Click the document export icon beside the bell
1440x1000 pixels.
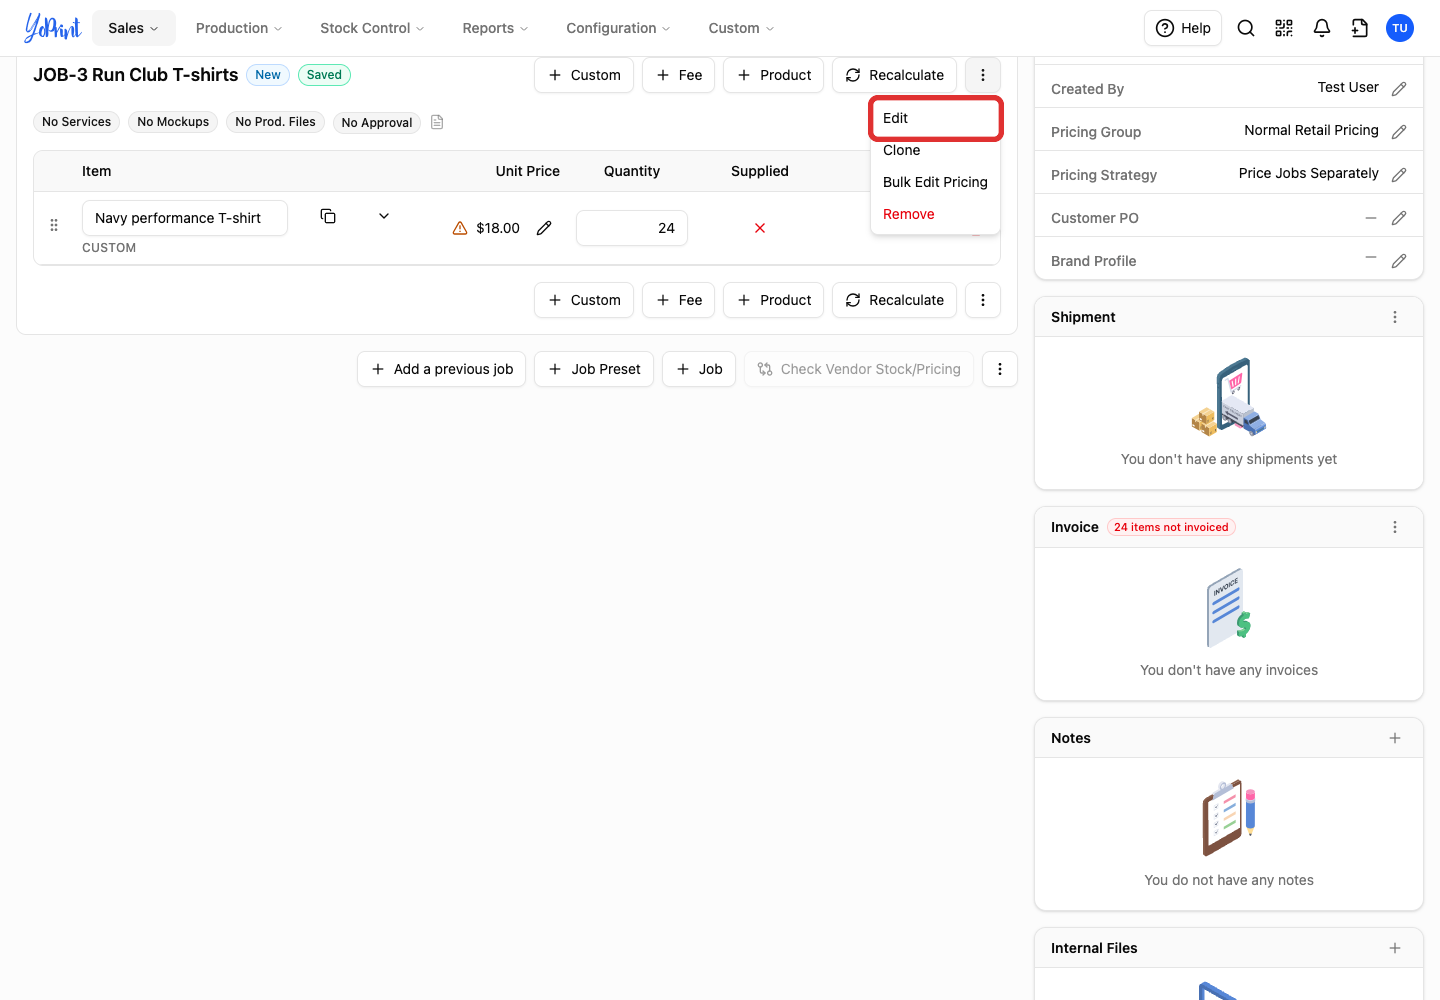pos(1360,28)
